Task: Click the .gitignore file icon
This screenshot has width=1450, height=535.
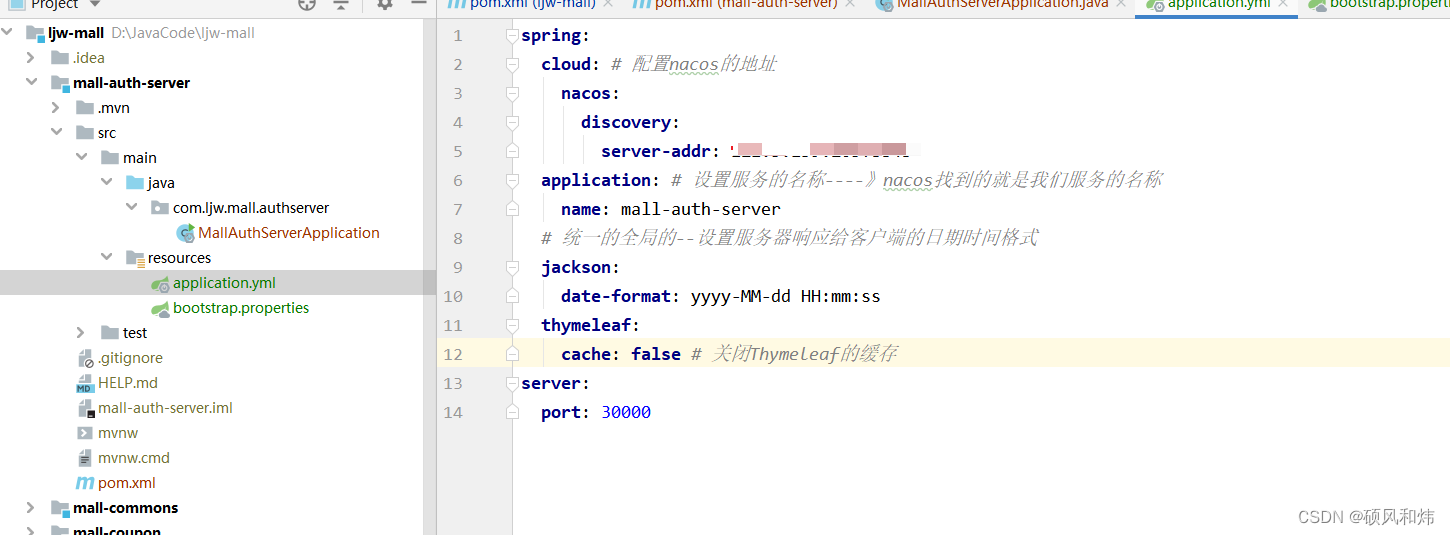Action: point(85,358)
